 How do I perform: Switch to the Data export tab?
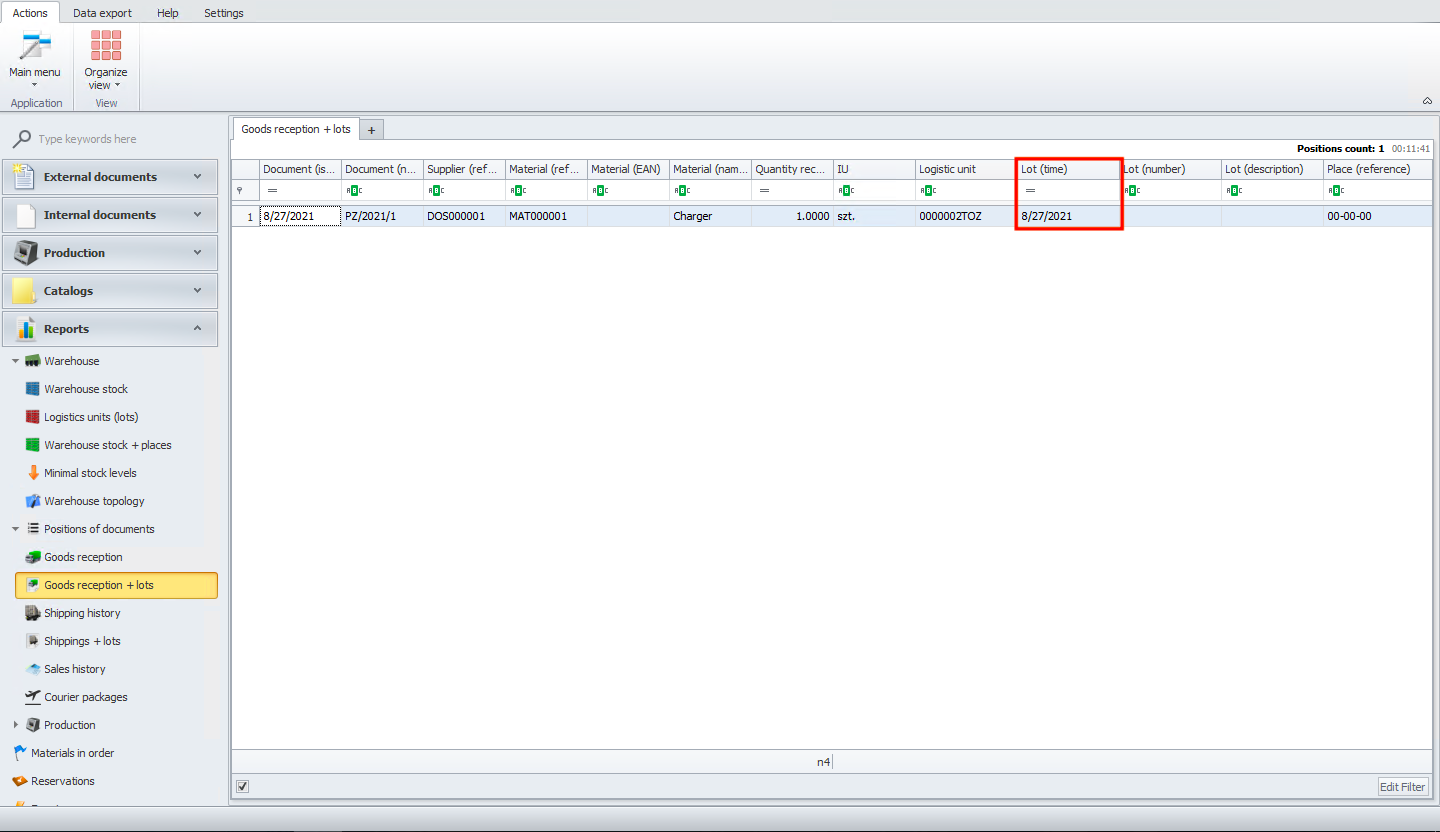[102, 13]
